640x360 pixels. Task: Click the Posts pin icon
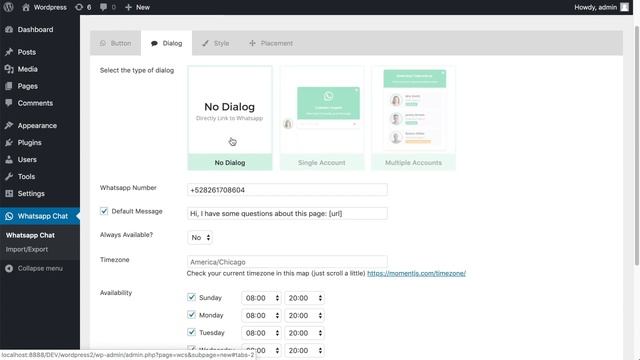(x=9, y=52)
